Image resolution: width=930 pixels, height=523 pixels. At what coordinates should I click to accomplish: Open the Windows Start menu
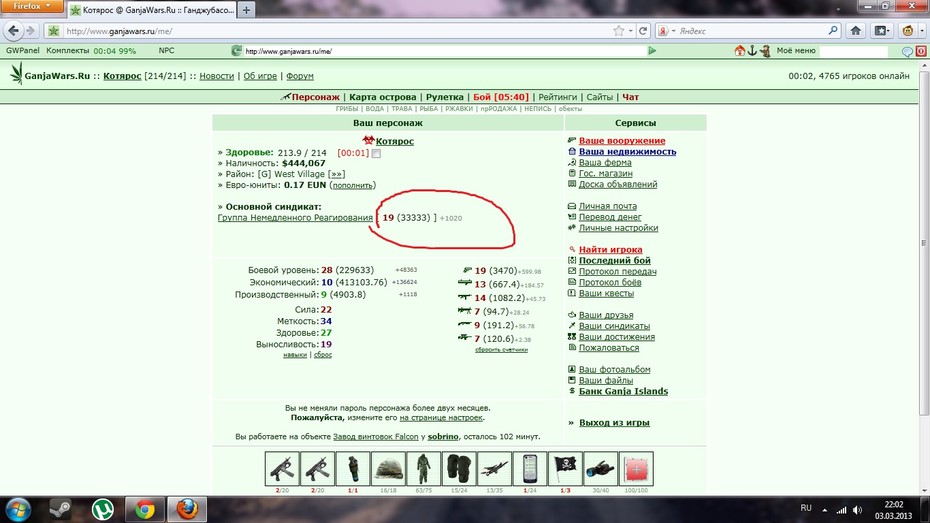tap(18, 509)
